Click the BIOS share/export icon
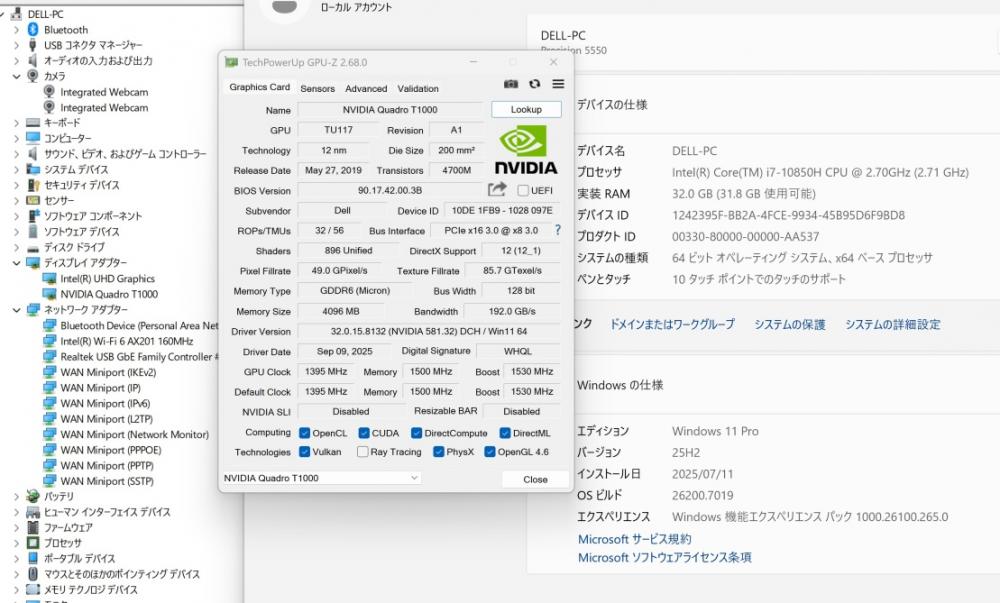The height and width of the screenshot is (603, 1000). [497, 189]
